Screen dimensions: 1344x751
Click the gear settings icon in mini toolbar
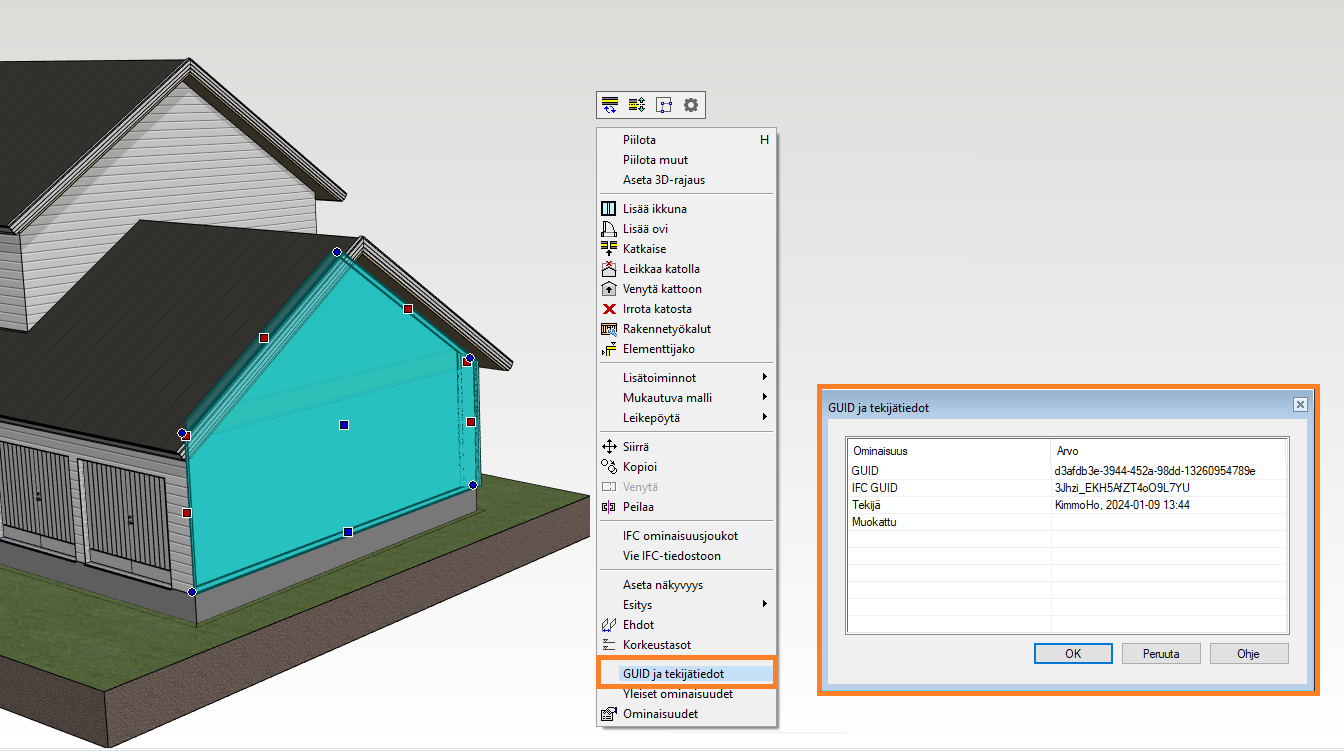[x=691, y=104]
